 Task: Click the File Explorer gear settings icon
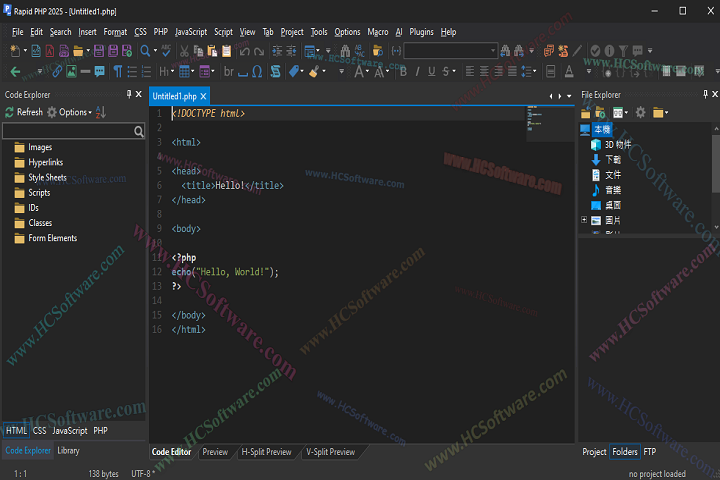point(641,113)
